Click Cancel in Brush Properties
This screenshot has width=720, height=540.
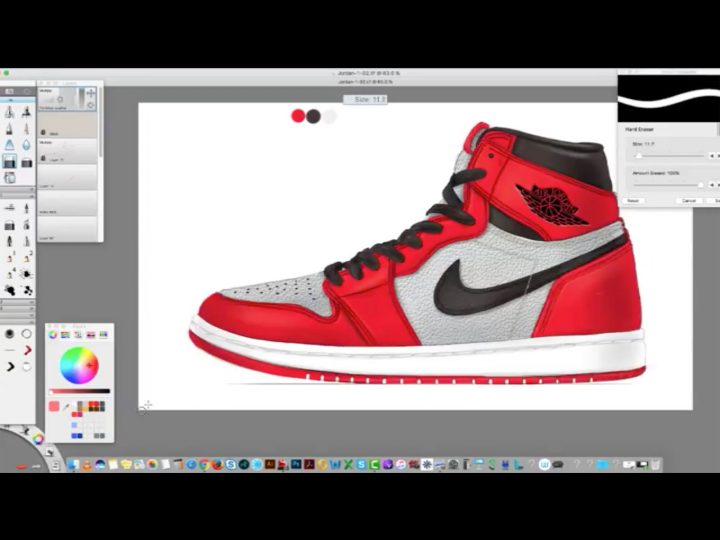(689, 201)
